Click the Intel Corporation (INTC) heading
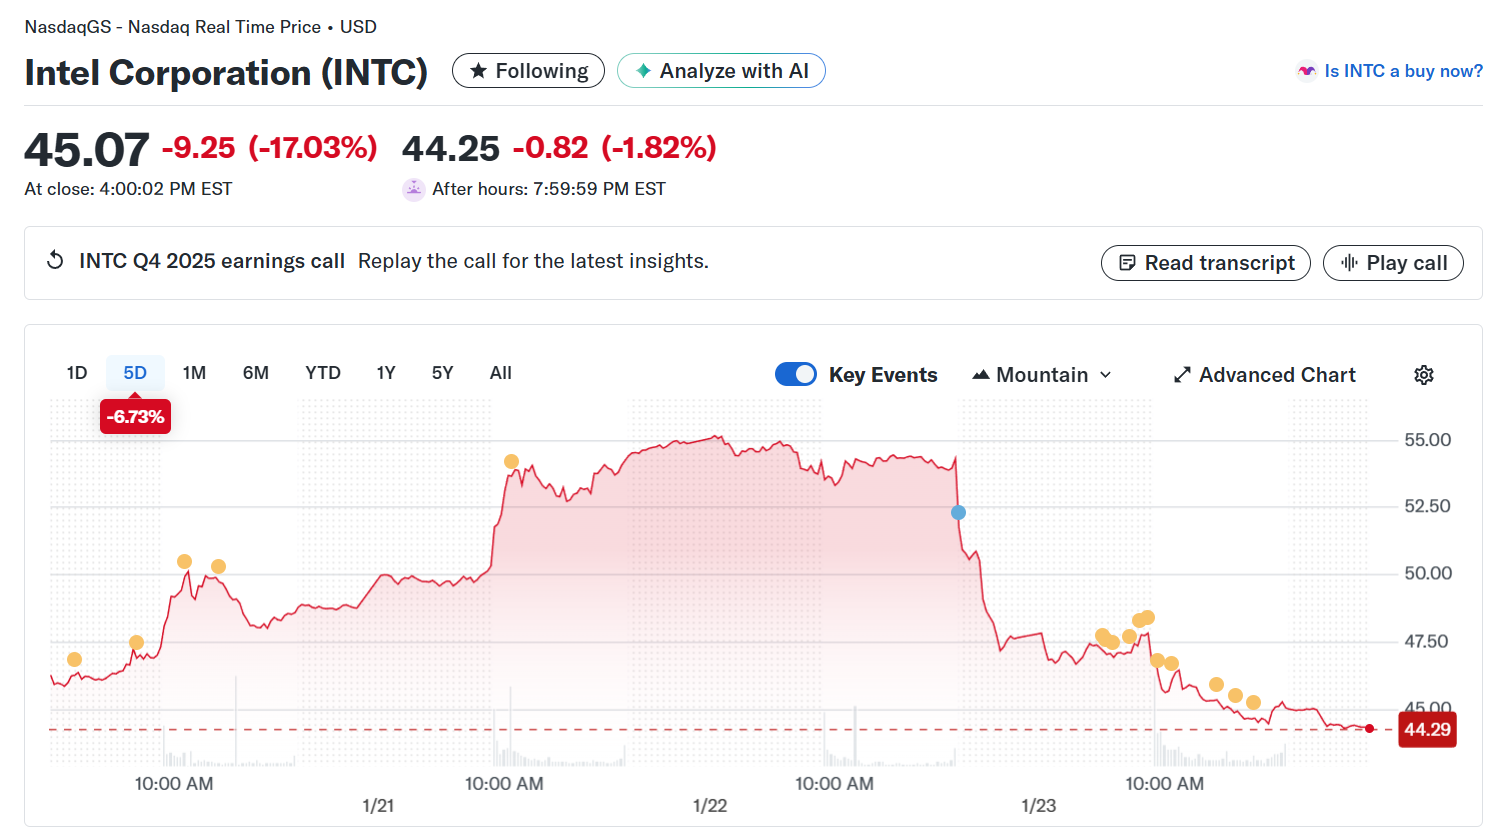This screenshot has height=836, width=1485. click(226, 73)
